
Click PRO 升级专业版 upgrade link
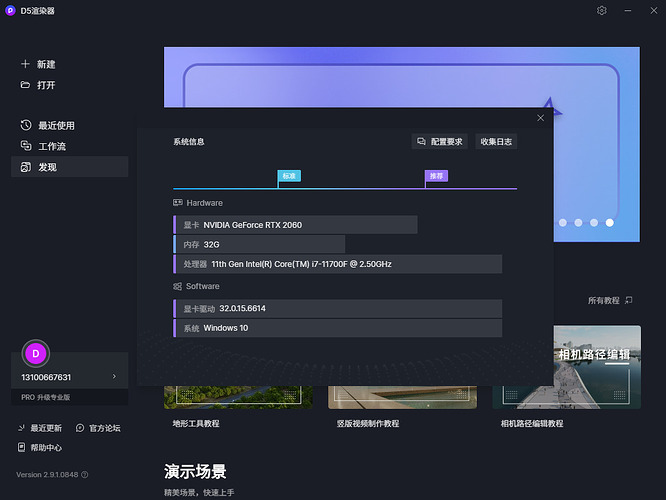pyautogui.click(x=46, y=397)
